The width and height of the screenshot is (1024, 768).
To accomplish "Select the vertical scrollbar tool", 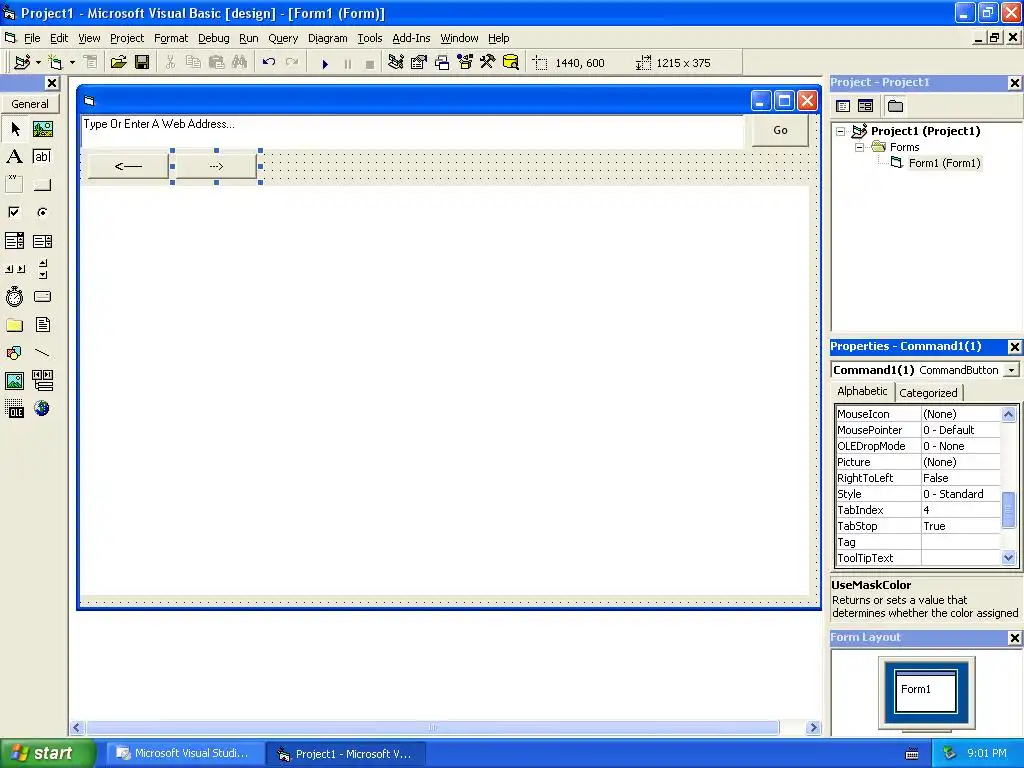I will (x=42, y=269).
